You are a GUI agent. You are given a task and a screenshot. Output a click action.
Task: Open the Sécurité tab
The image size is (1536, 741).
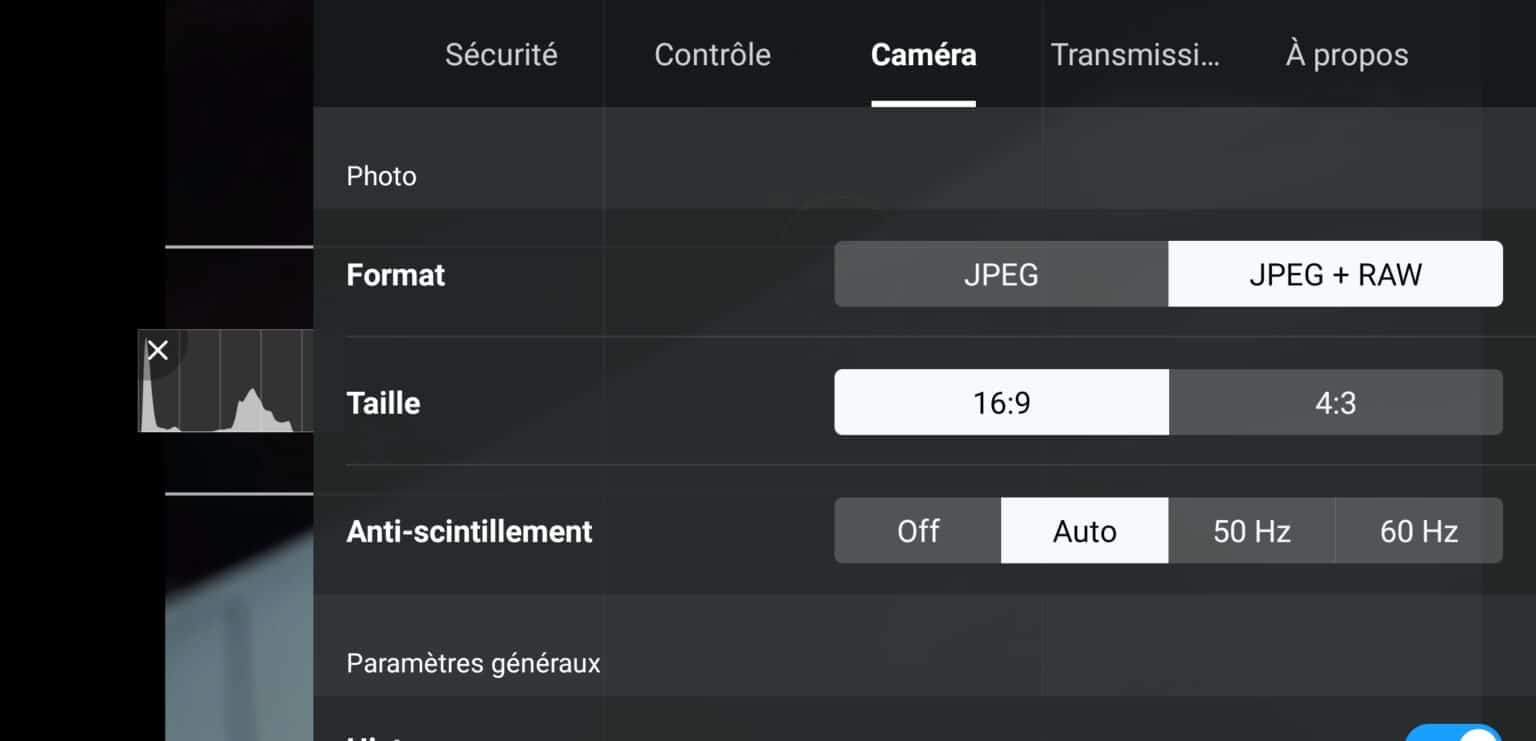point(501,55)
